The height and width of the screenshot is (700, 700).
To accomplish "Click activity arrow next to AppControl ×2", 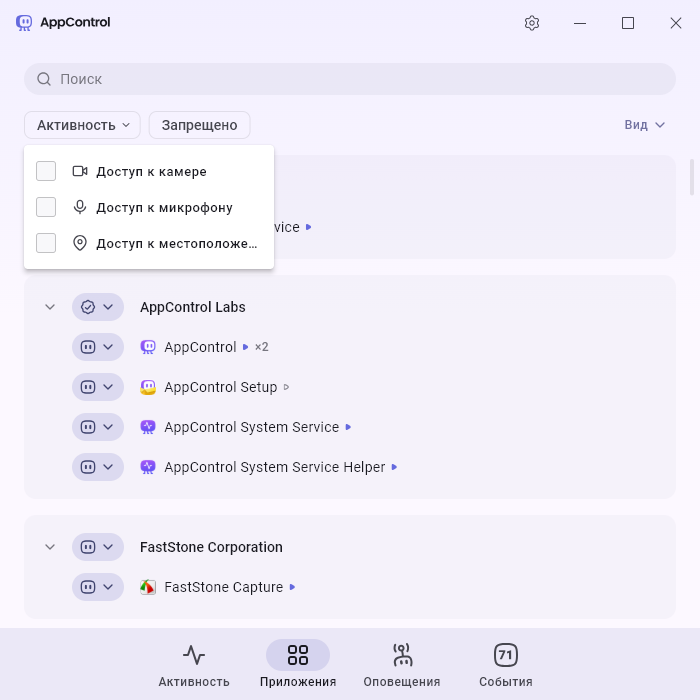I will pyautogui.click(x=245, y=347).
